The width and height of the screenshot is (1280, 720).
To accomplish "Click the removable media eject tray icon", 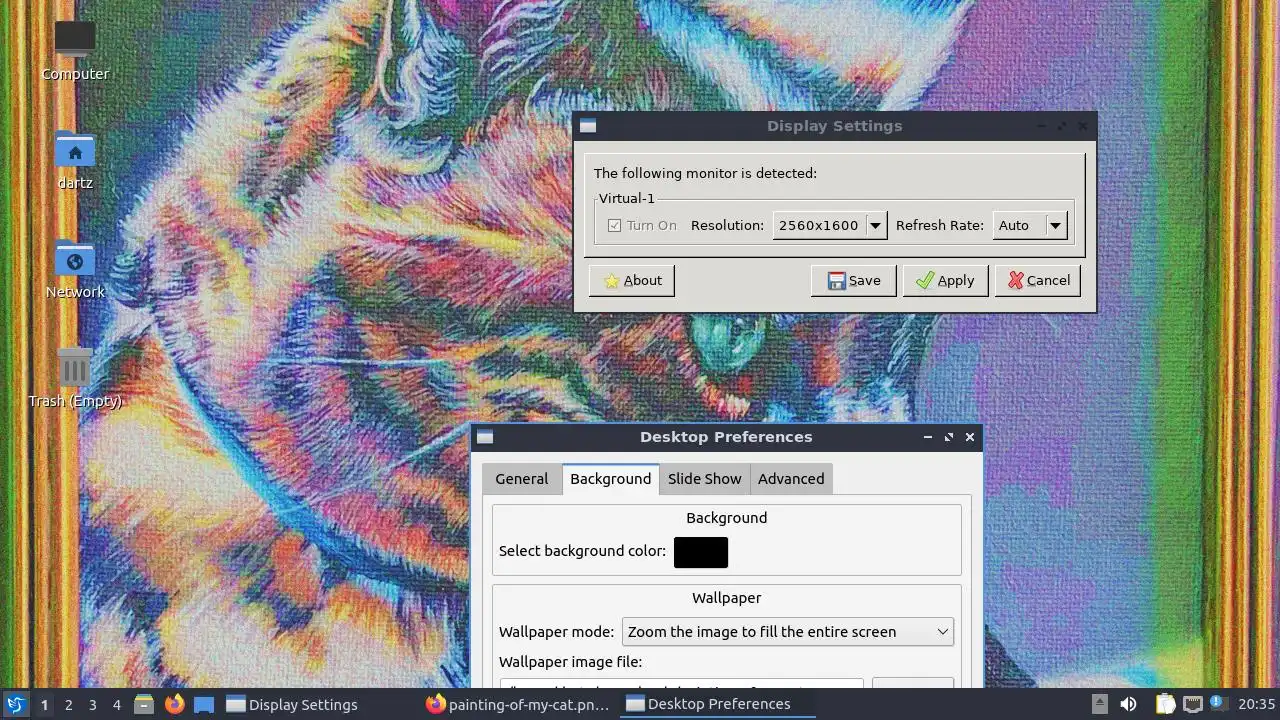I will [1099, 704].
